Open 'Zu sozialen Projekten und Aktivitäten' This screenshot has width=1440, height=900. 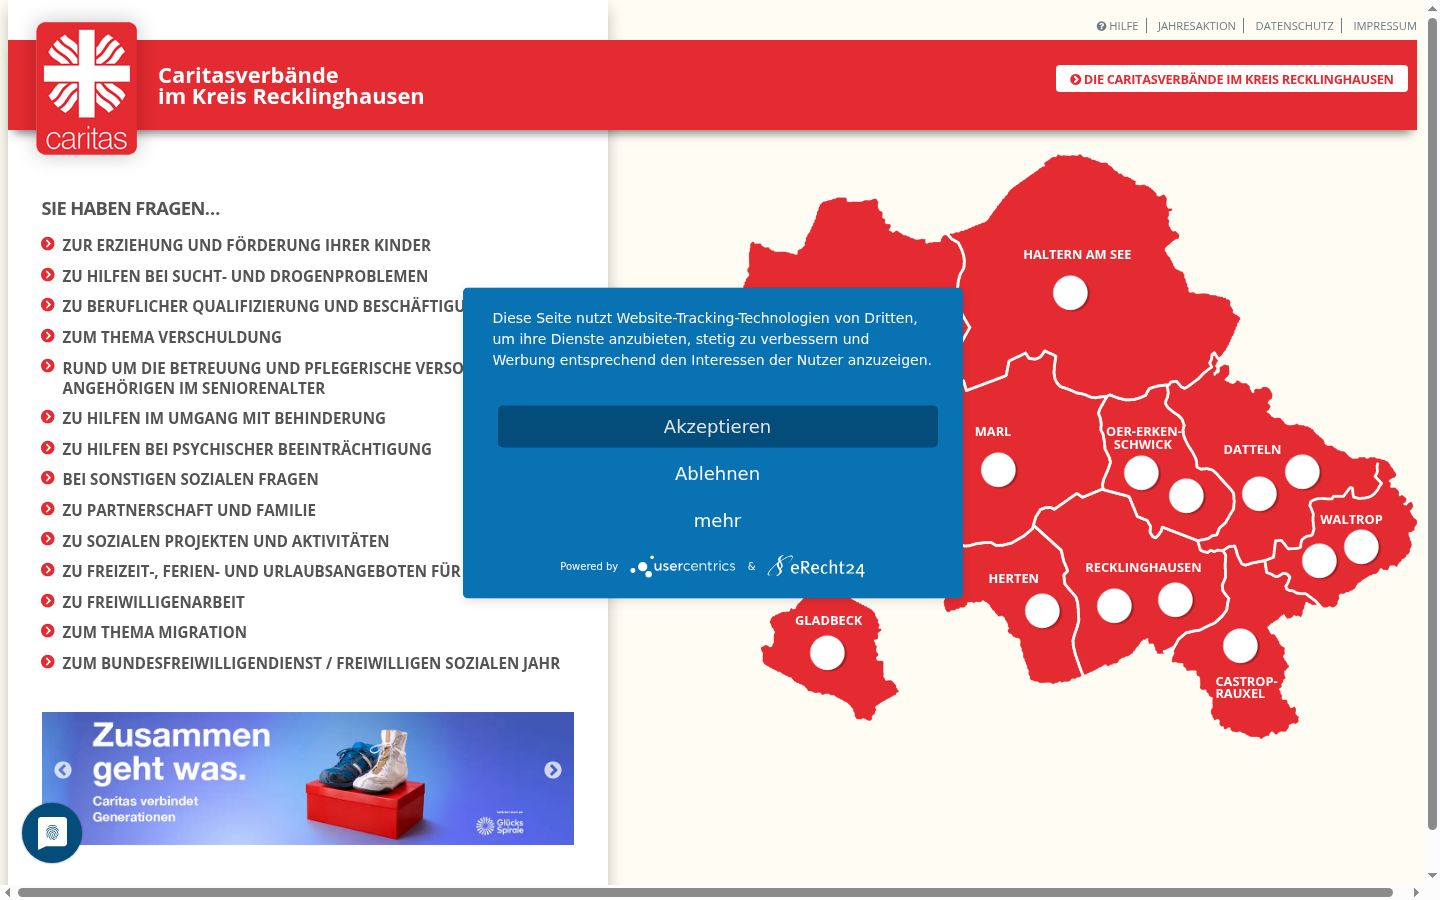(226, 541)
